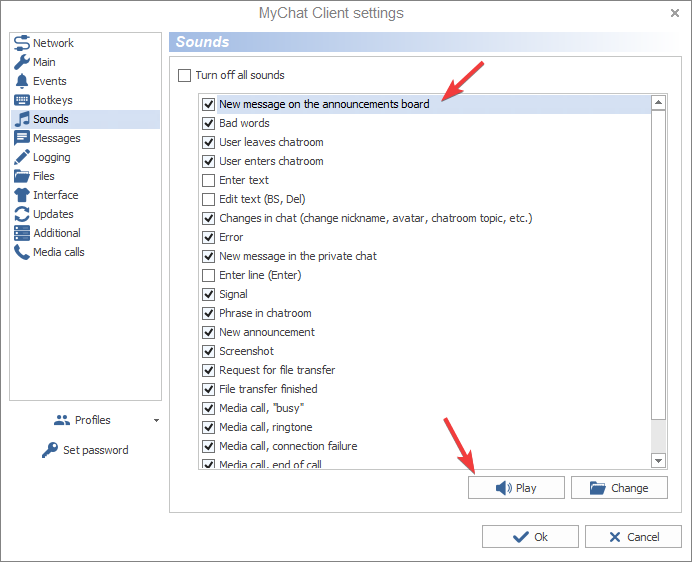
Task: Click Cancel to discard changes
Action: pyautogui.click(x=633, y=537)
